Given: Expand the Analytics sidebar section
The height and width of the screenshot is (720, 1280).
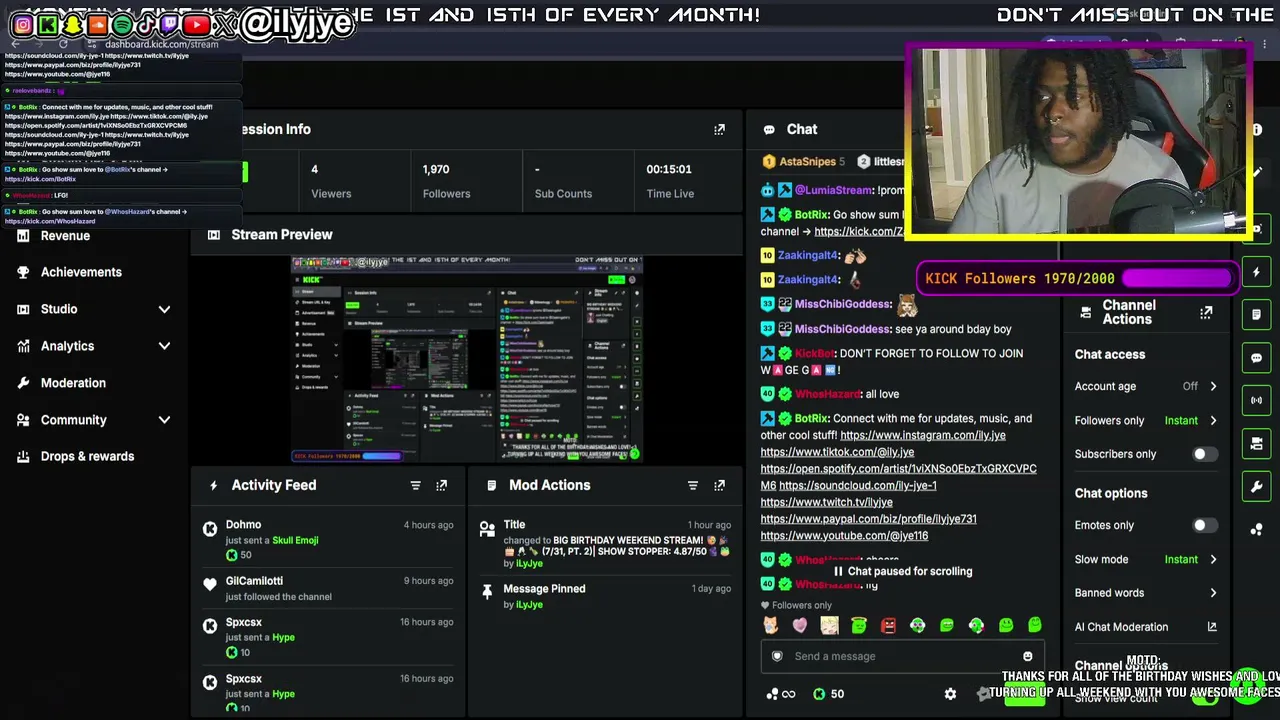Looking at the screenshot, I should [164, 346].
